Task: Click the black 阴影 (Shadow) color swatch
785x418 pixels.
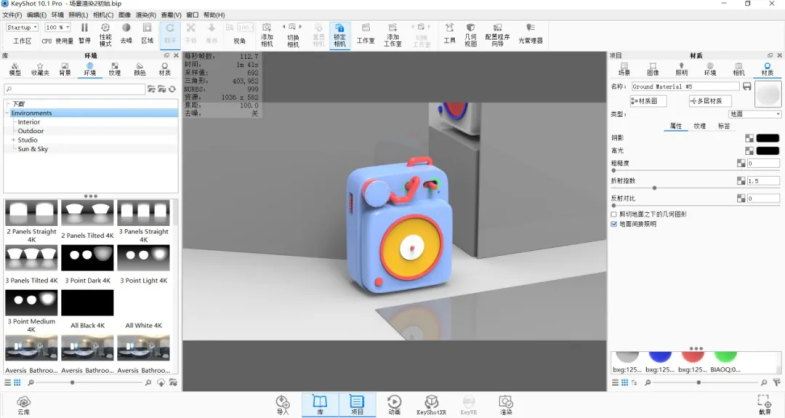Action: (767, 137)
